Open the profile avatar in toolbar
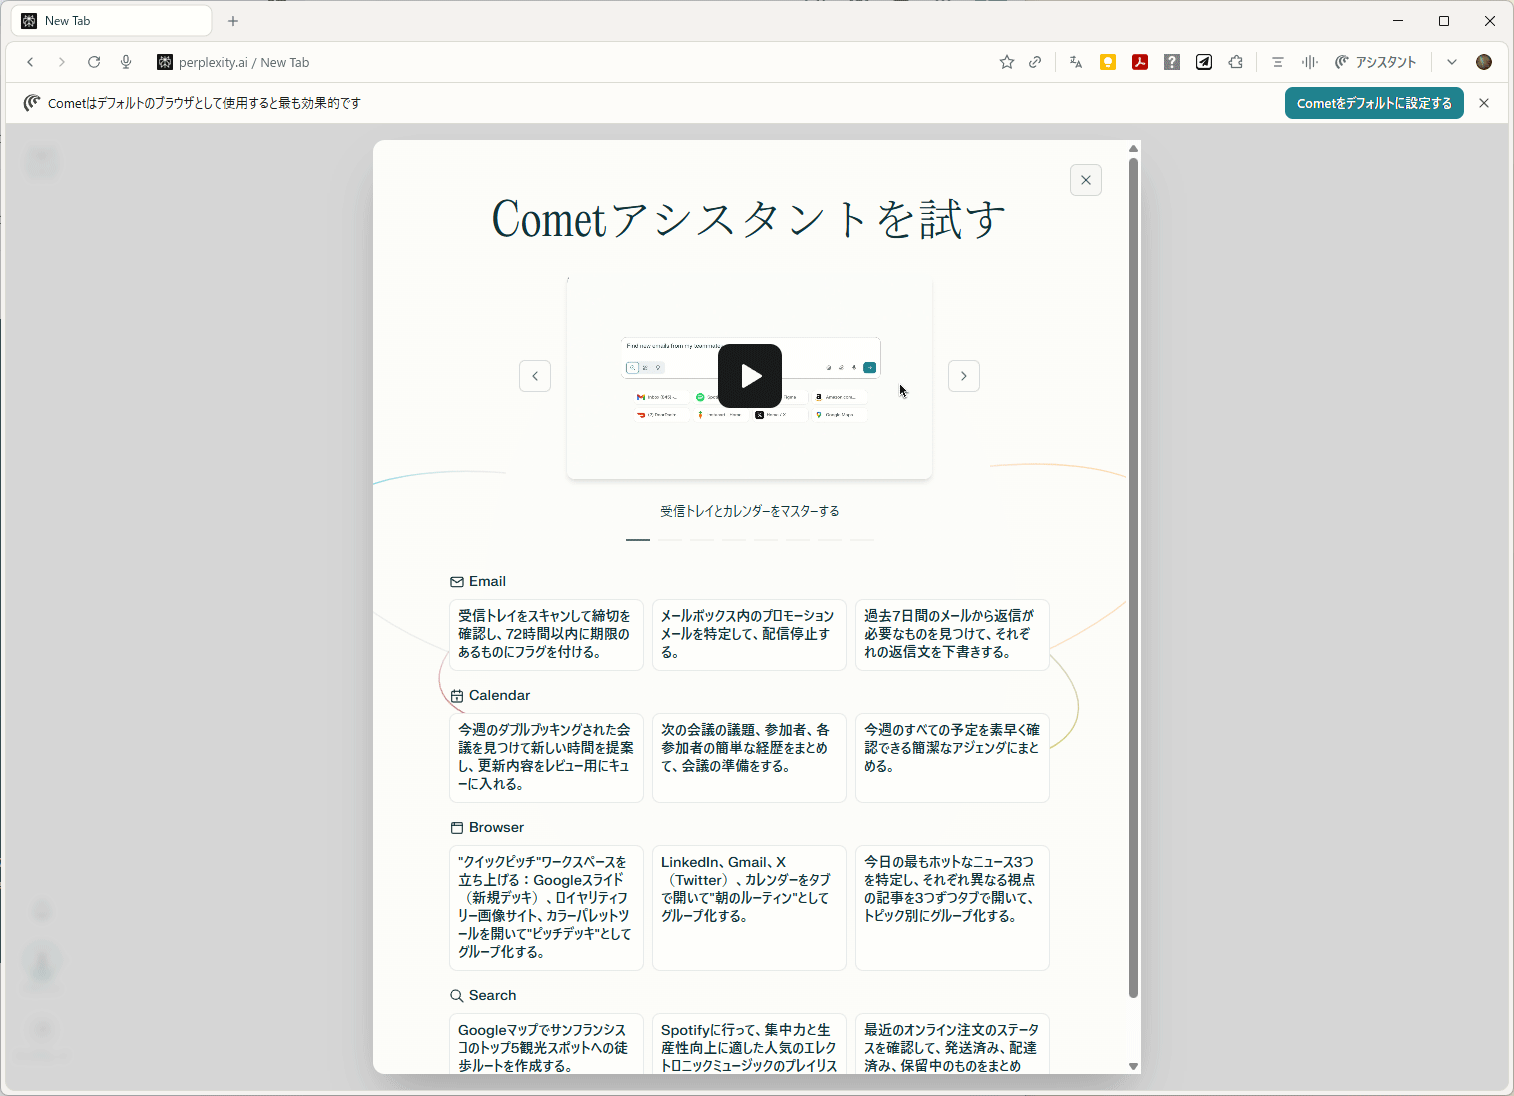The image size is (1514, 1096). 1484,62
